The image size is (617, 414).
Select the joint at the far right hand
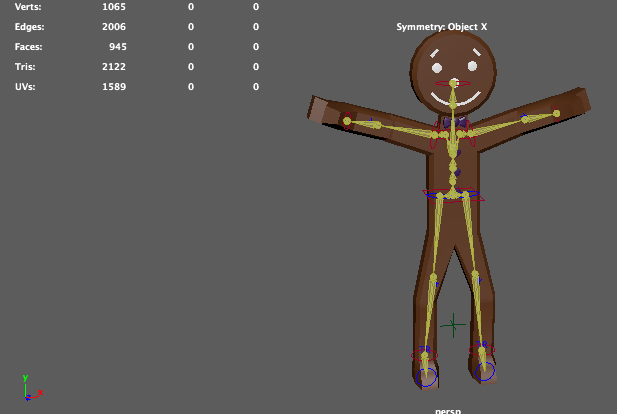pos(557,115)
